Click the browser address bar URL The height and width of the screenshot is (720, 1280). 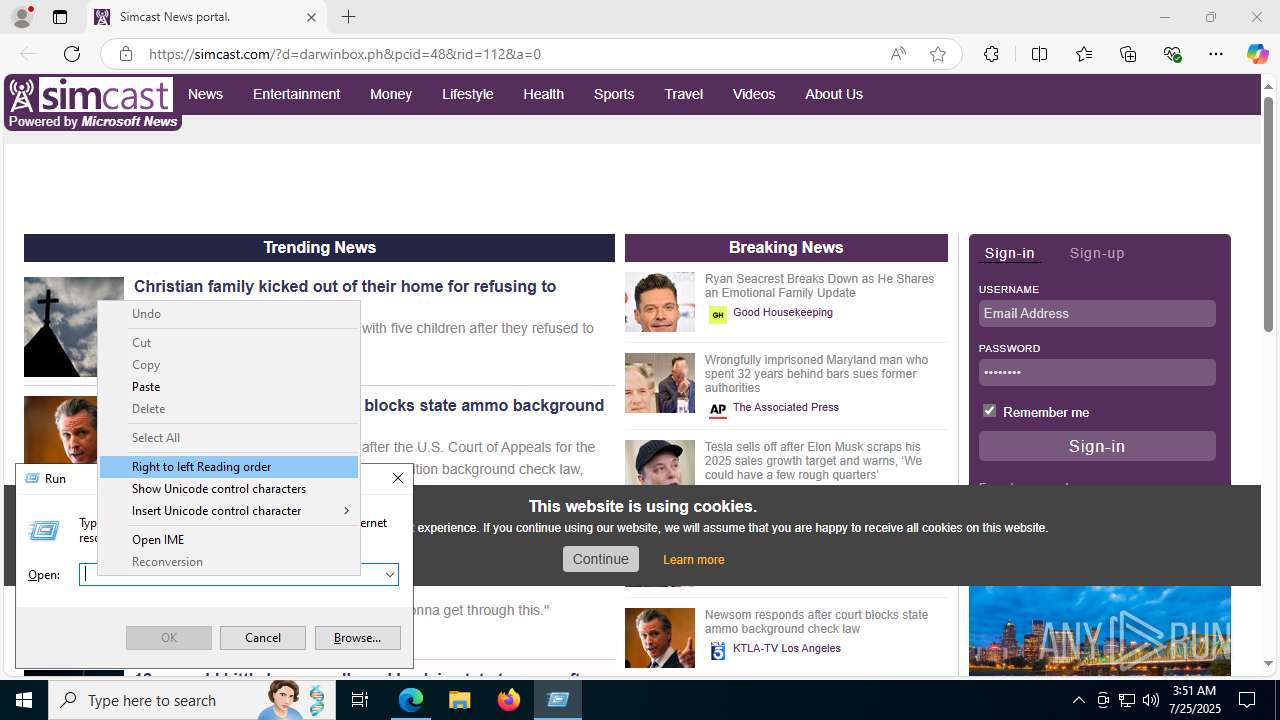[345, 54]
